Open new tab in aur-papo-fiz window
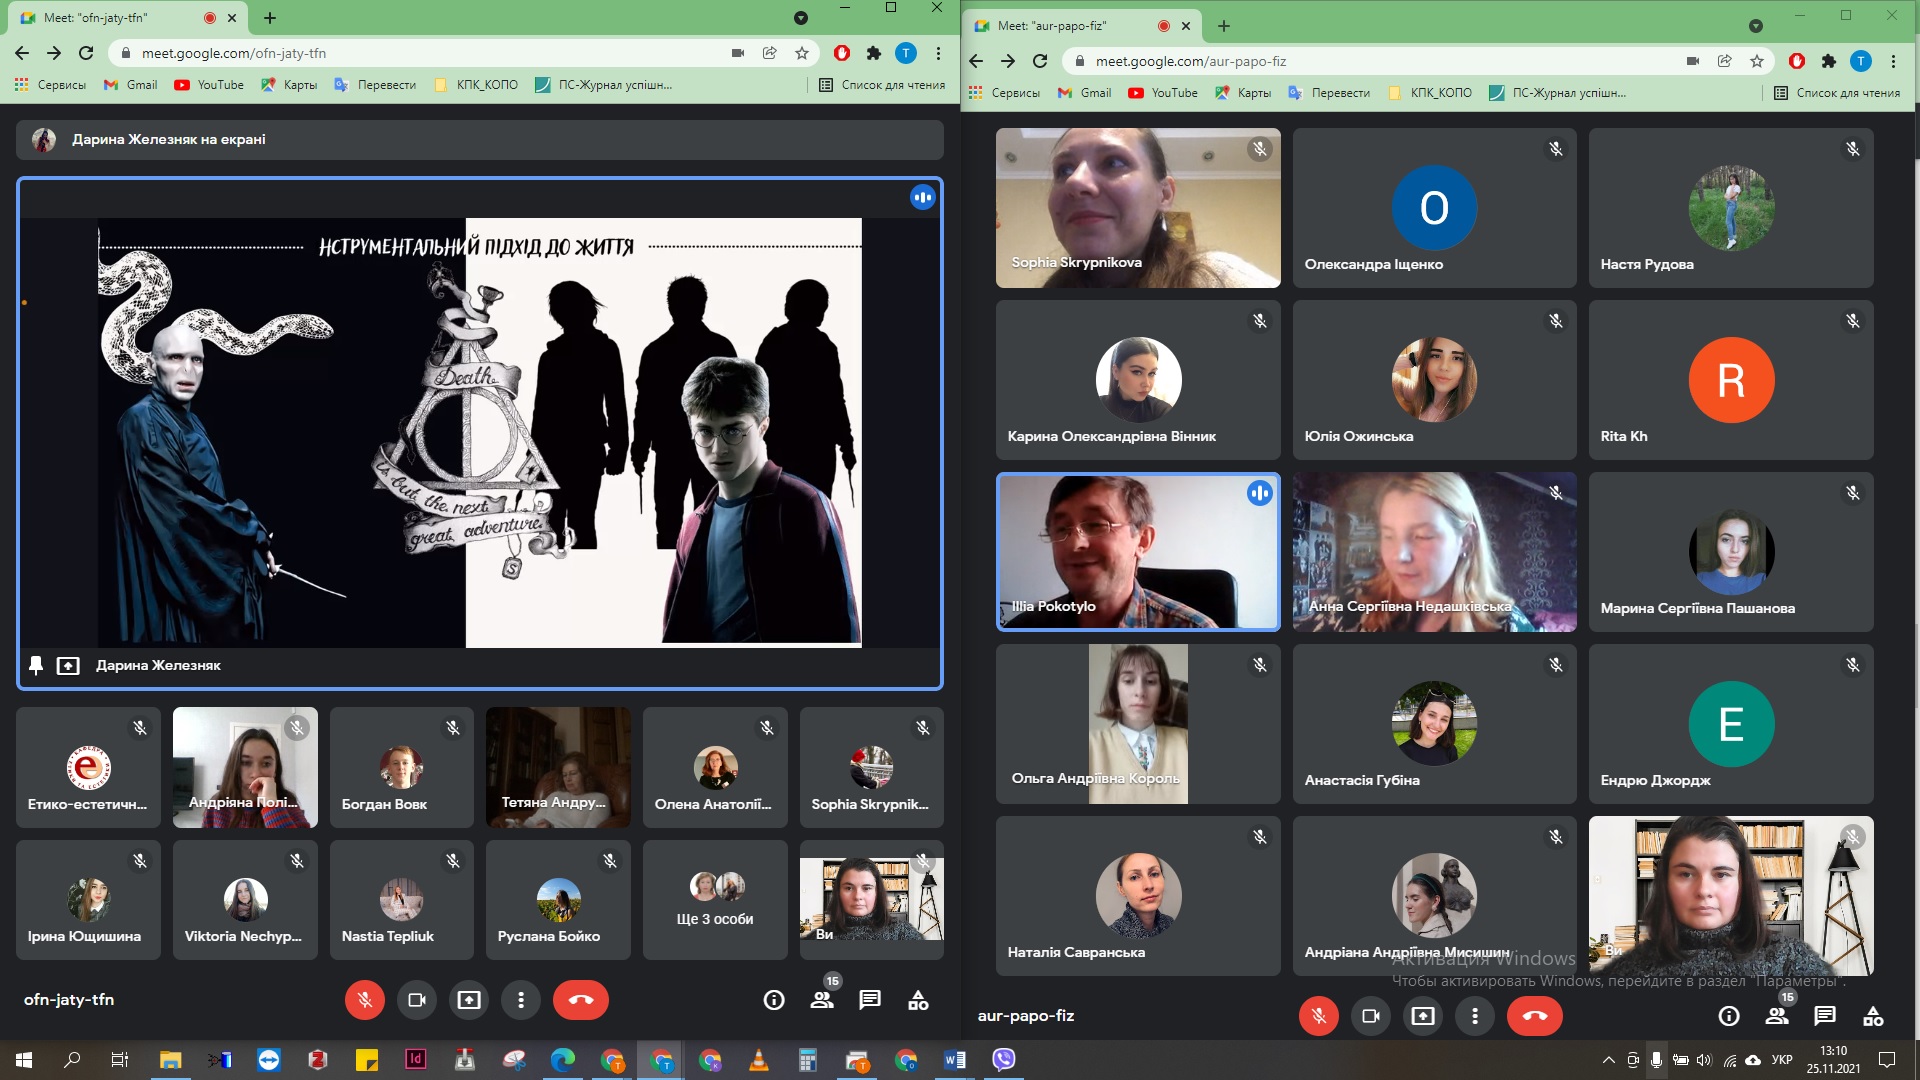 1224,26
